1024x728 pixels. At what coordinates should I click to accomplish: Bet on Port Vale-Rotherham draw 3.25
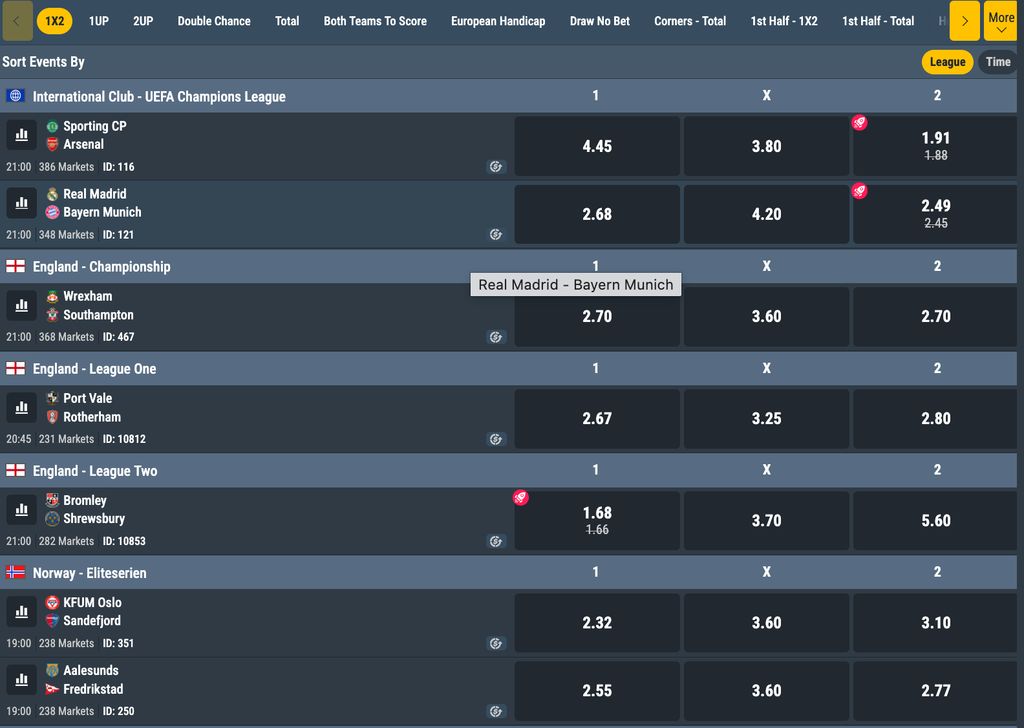[766, 419]
